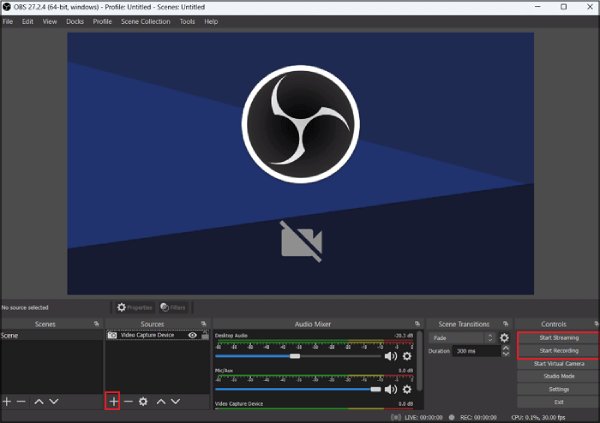Open the Fade transition dropdown
This screenshot has width=600, height=423.
click(462, 338)
